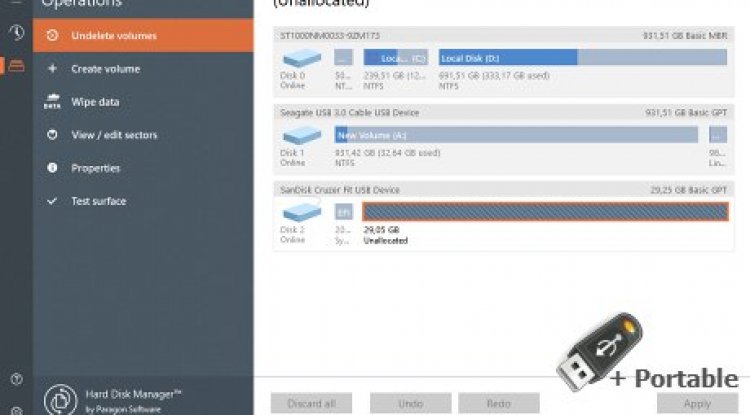Image resolution: width=750 pixels, height=415 pixels.
Task: Click the Redo button
Action: pyautogui.click(x=499, y=404)
